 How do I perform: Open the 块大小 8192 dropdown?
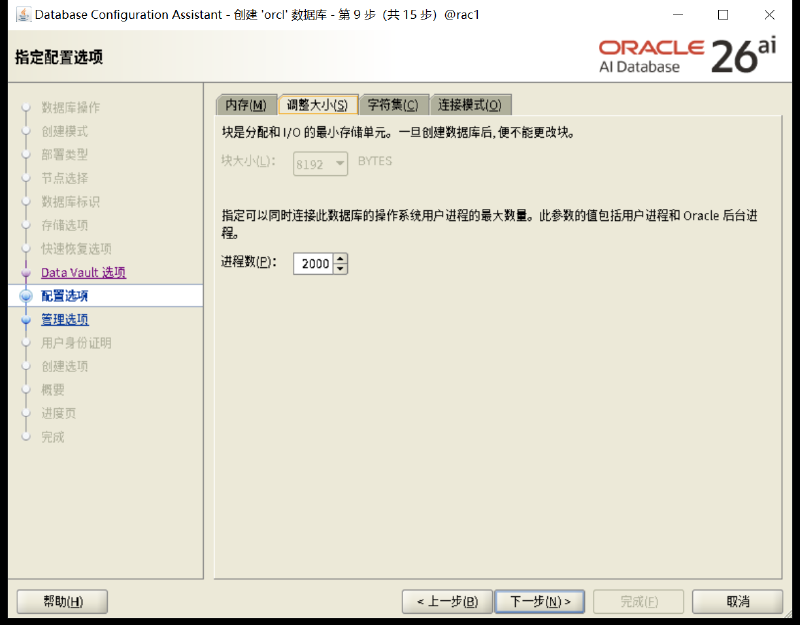pyautogui.click(x=320, y=164)
